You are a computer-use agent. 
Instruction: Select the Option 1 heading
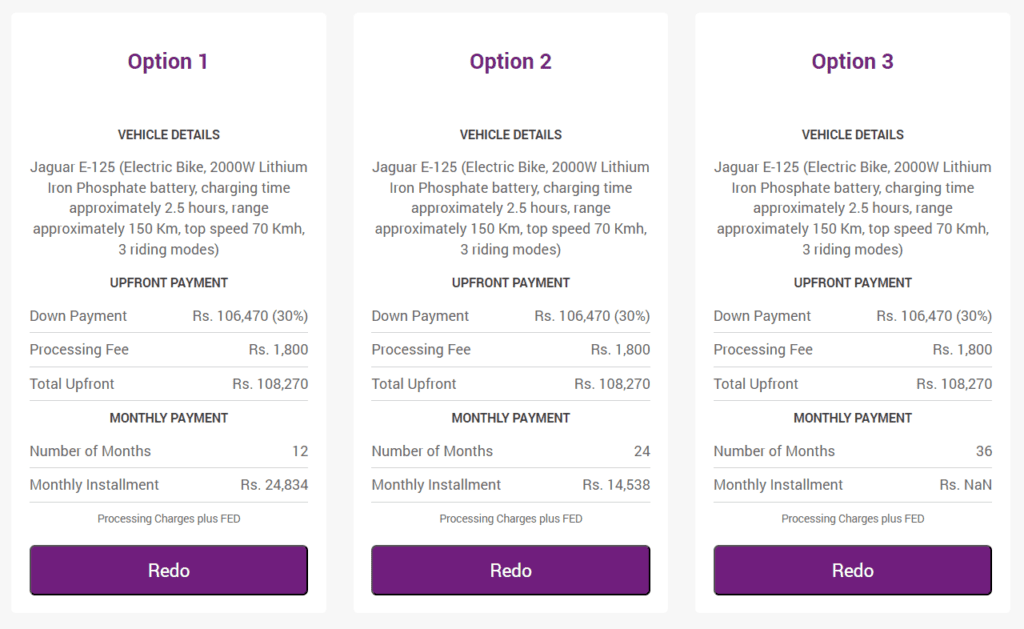[168, 61]
